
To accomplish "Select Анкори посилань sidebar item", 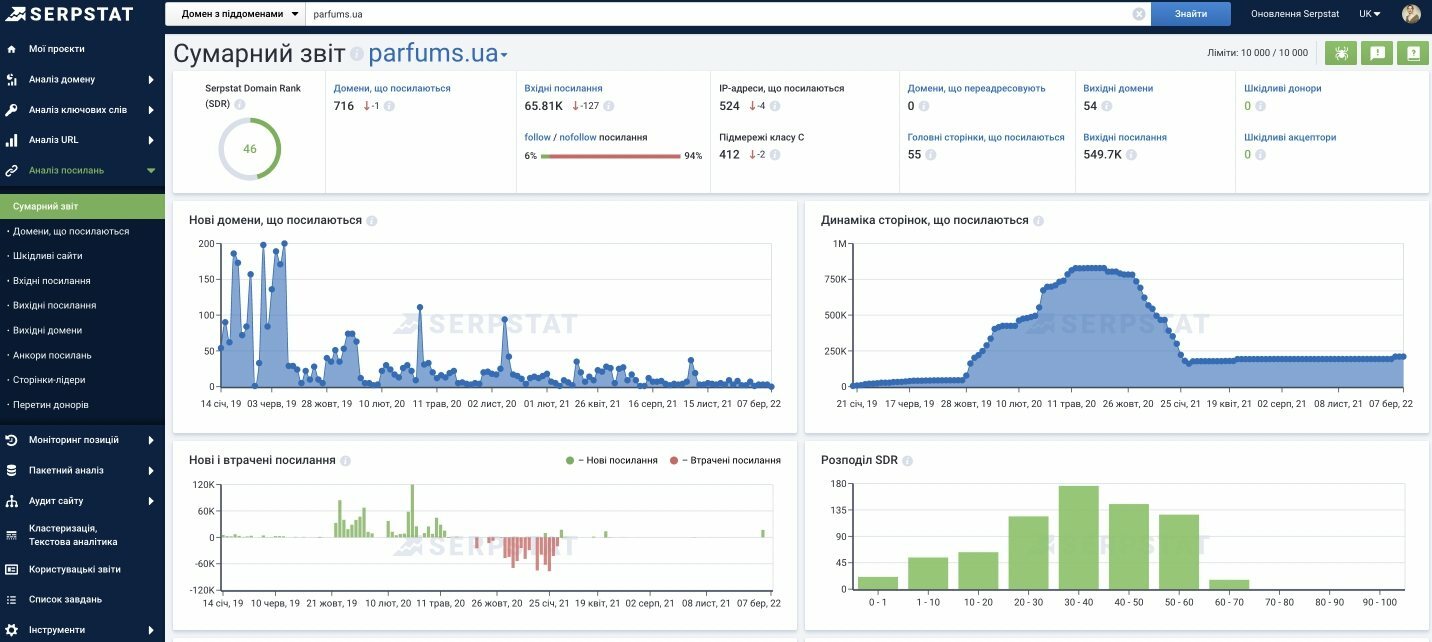I will [x=52, y=355].
